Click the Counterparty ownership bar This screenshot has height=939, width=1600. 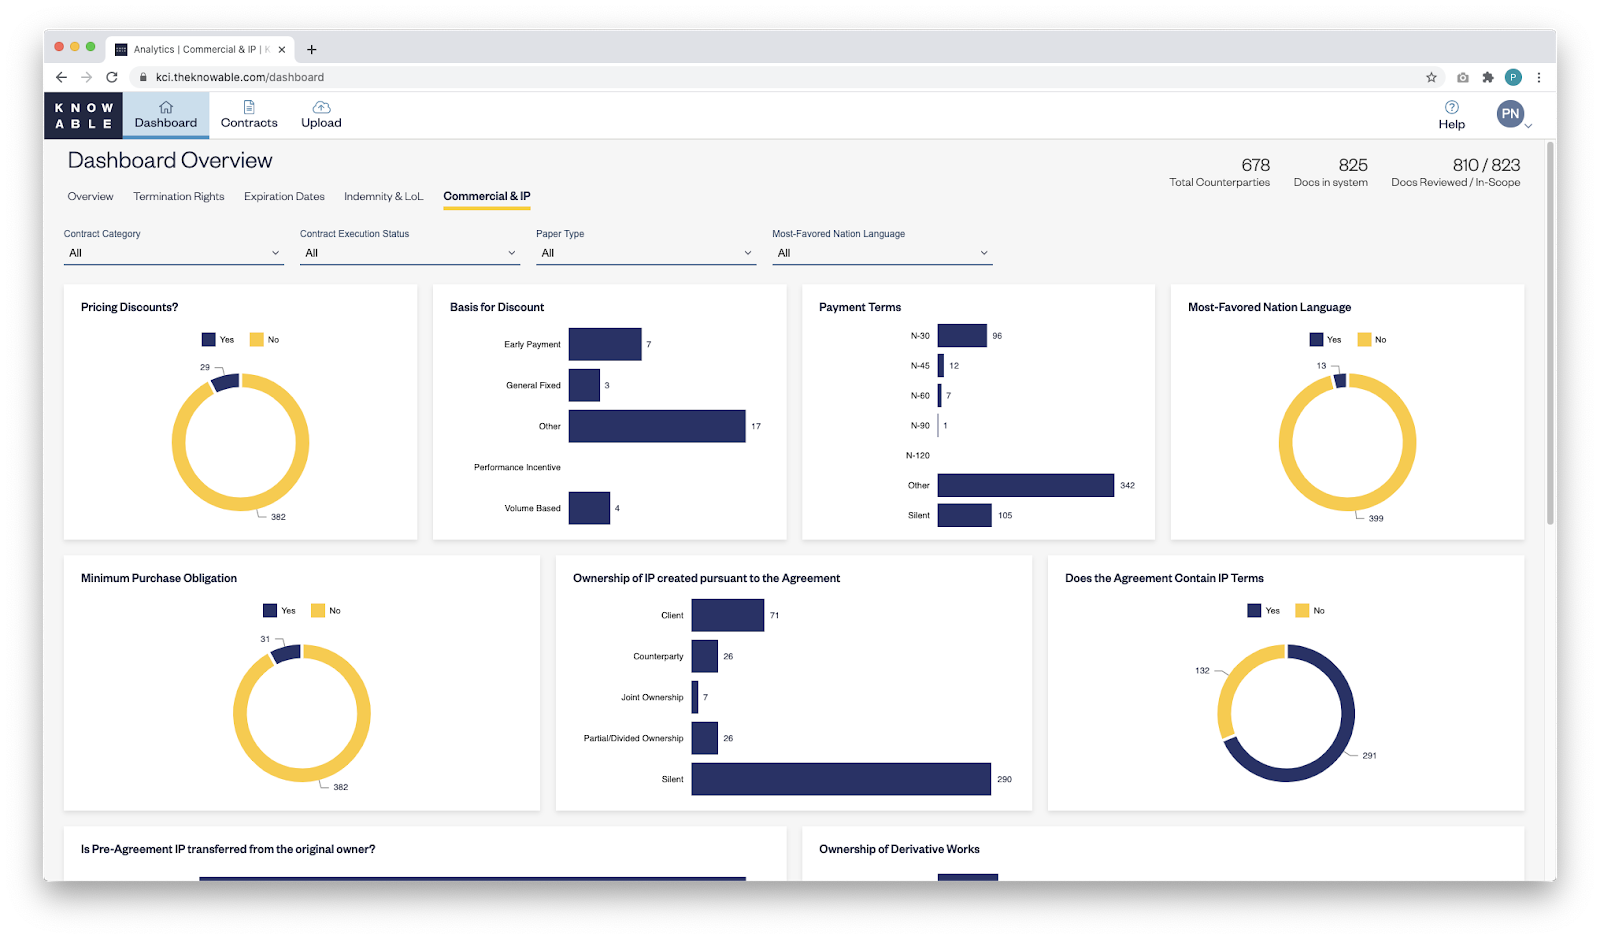tap(705, 656)
